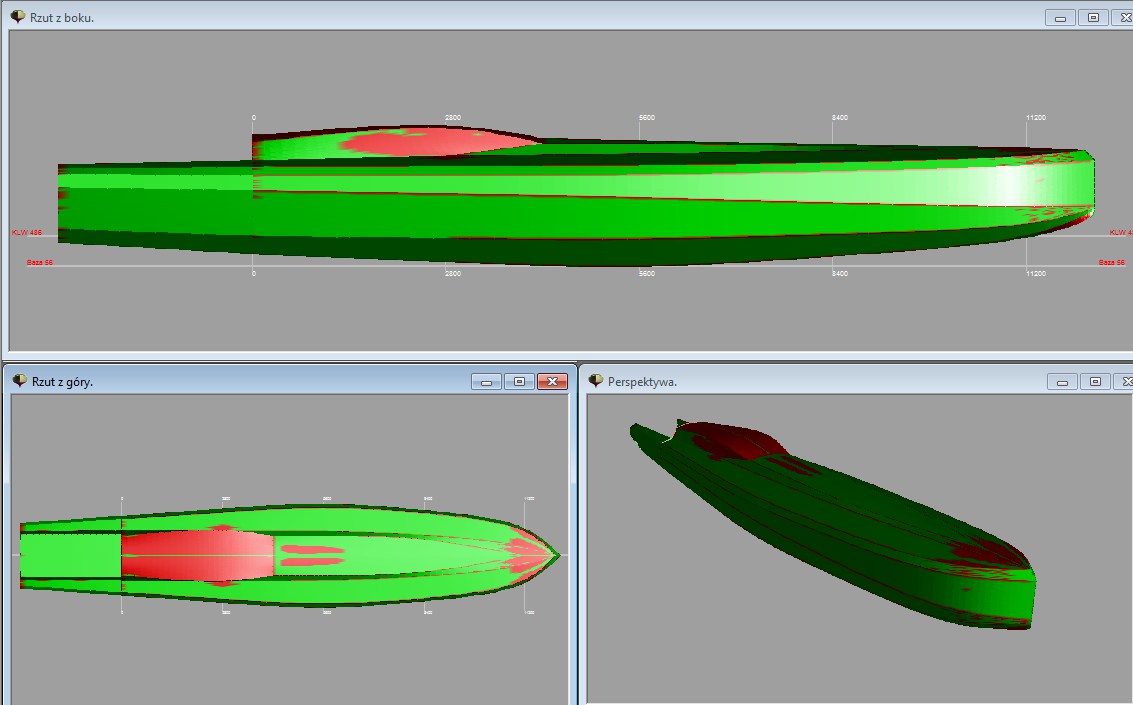Click '5600' on the upper side-view scale
1133x705 pixels.
tap(647, 117)
